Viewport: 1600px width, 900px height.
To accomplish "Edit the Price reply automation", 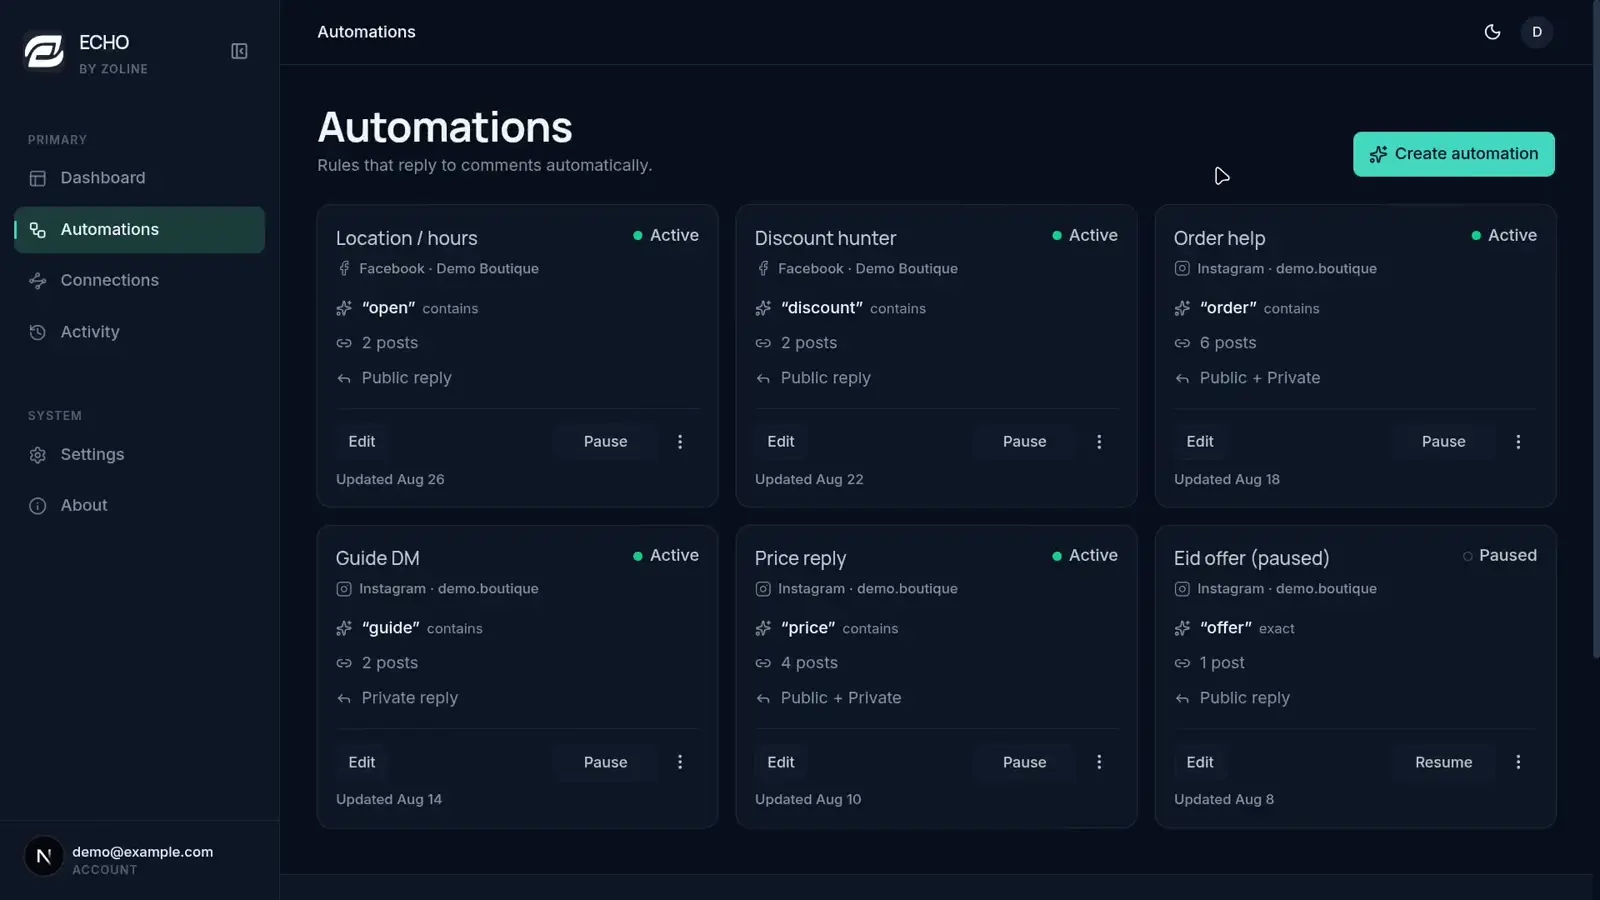I will pyautogui.click(x=781, y=762).
